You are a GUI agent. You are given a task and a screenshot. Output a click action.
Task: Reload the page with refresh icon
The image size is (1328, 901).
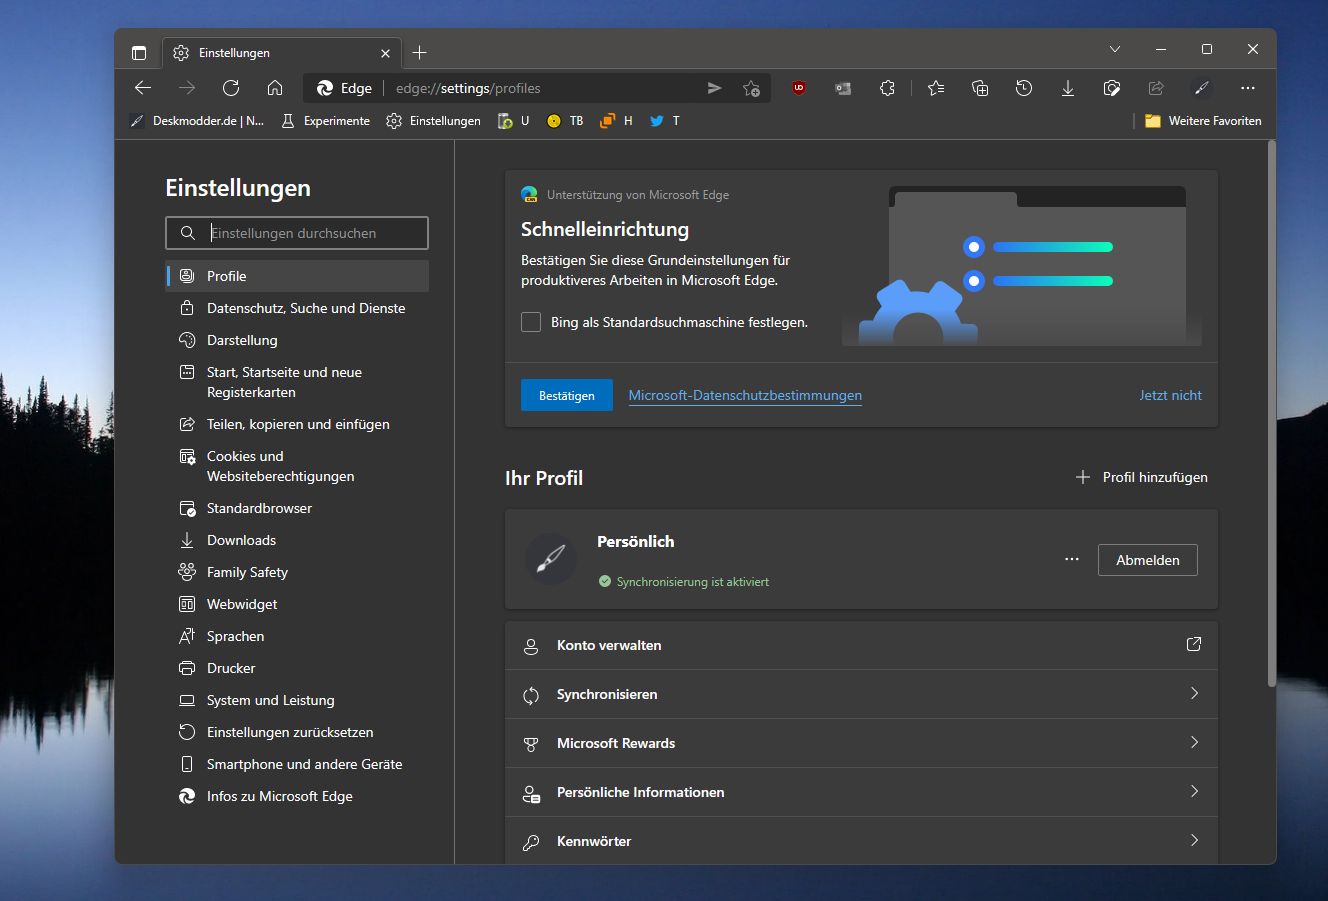231,88
